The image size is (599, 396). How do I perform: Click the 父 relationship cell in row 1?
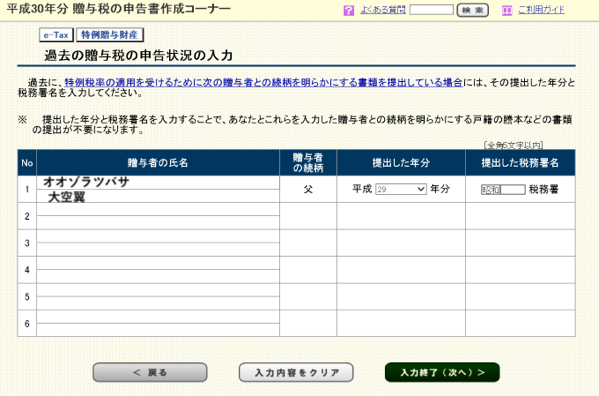coord(308,189)
